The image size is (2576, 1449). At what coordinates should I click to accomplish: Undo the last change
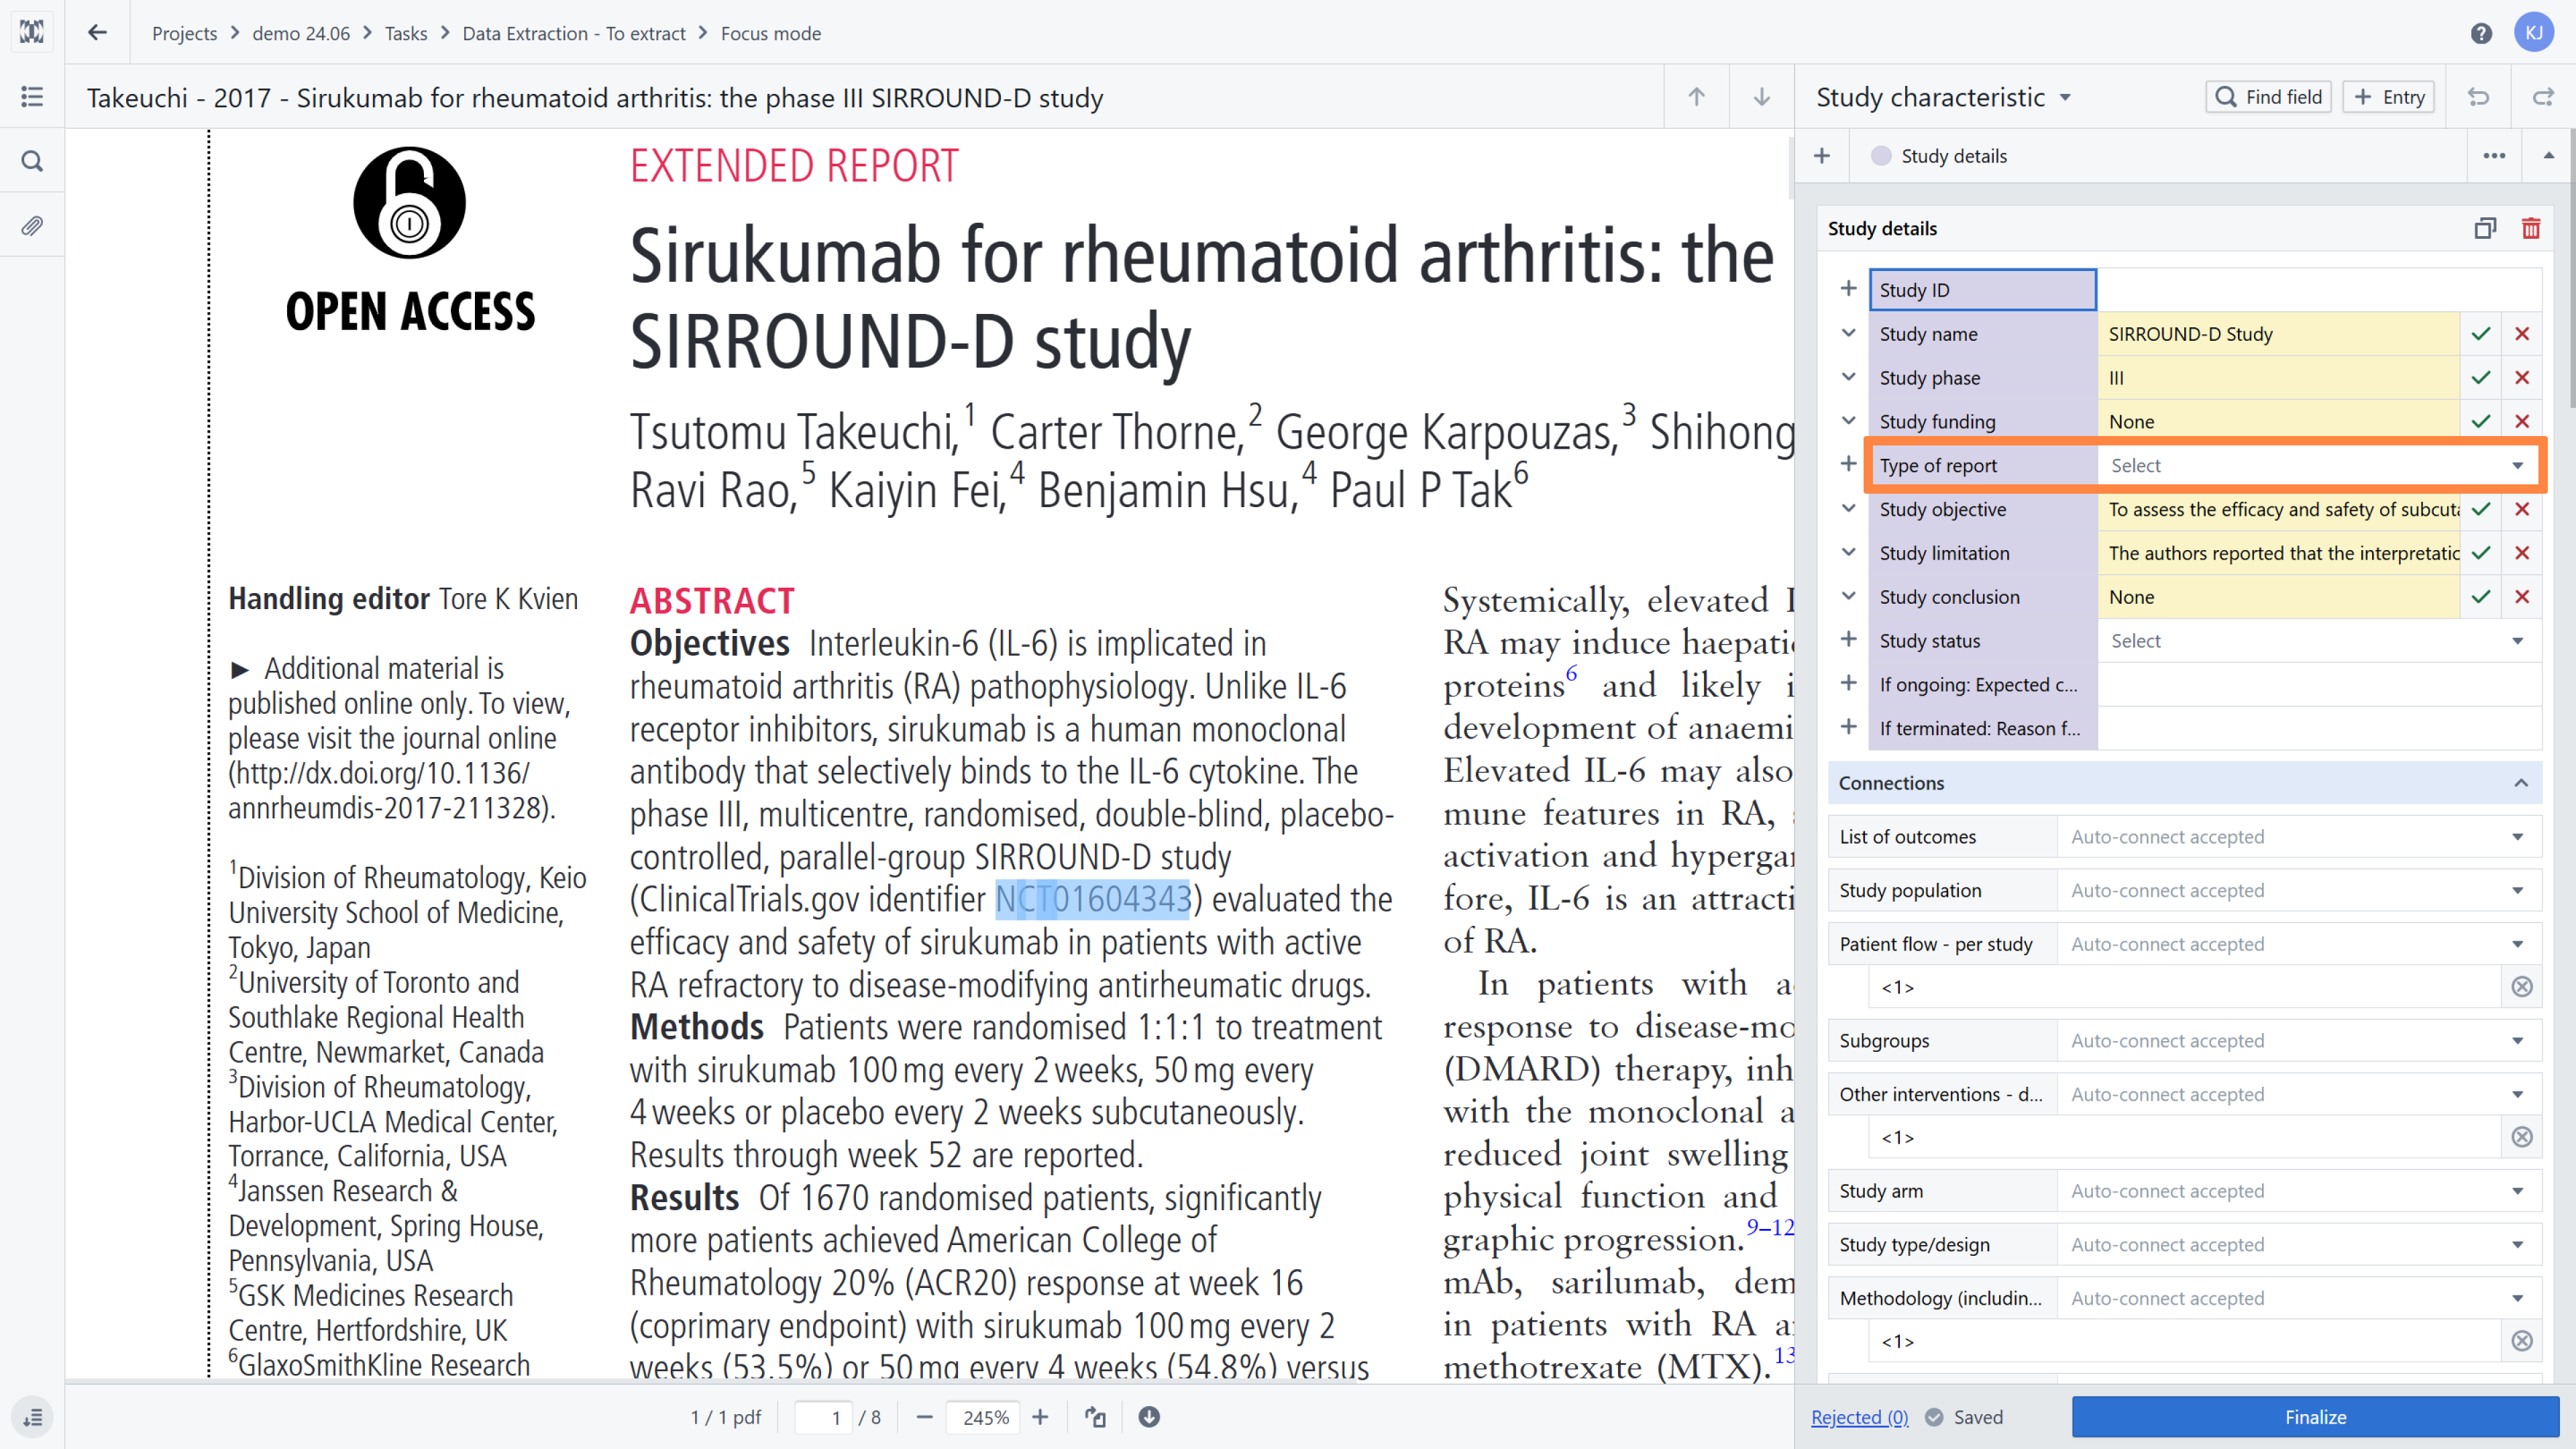(x=2479, y=97)
